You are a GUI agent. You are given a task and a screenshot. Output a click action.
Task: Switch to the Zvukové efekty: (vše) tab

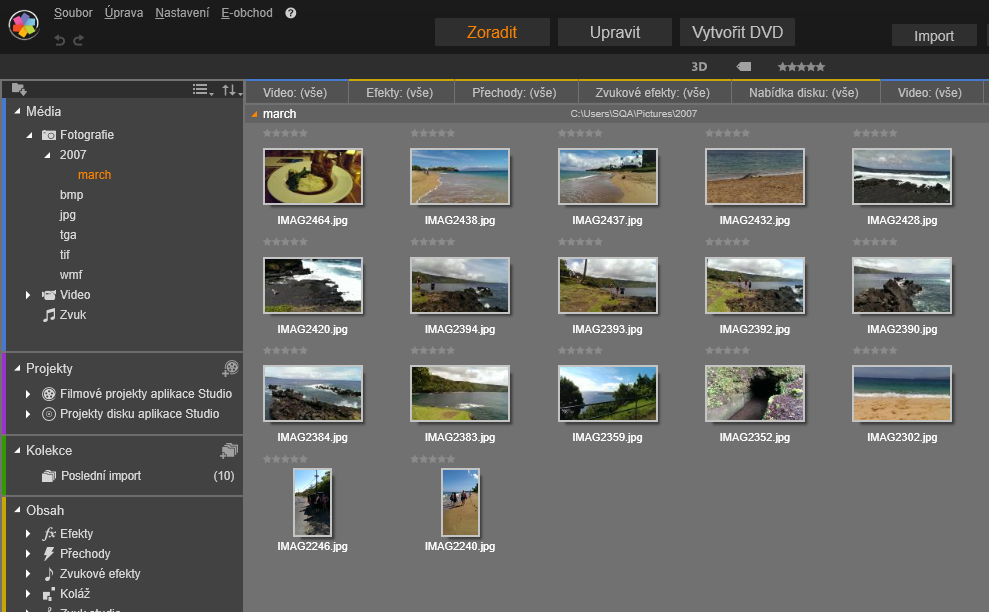[653, 92]
